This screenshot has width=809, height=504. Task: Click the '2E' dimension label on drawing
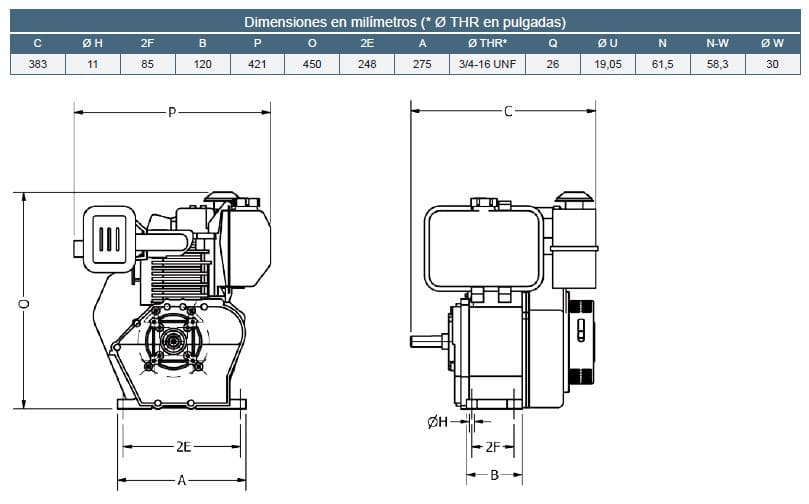click(x=183, y=446)
